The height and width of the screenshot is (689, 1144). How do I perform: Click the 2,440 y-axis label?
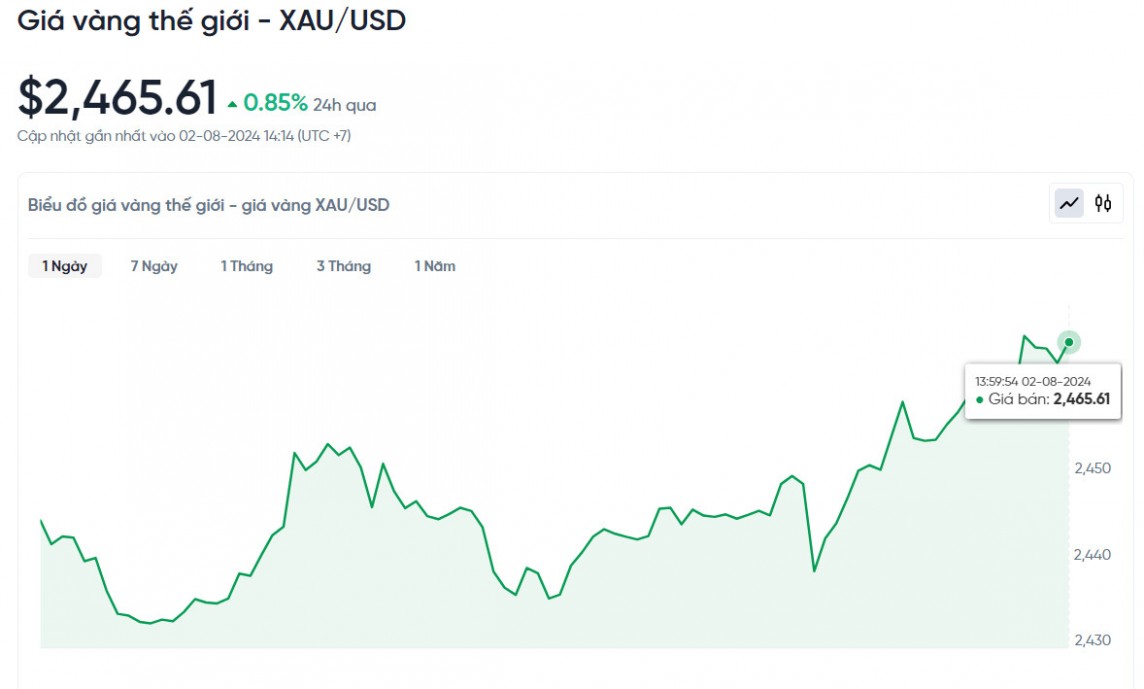click(1092, 554)
